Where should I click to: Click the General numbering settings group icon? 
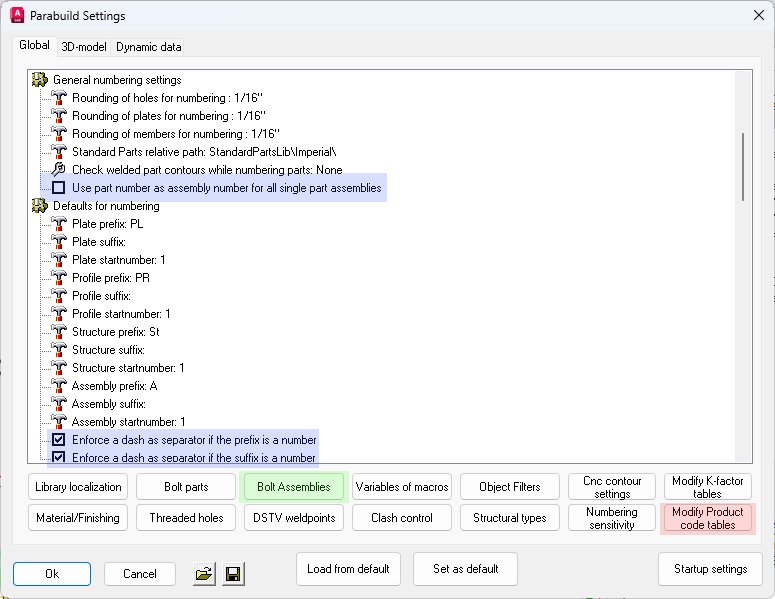pyautogui.click(x=40, y=80)
